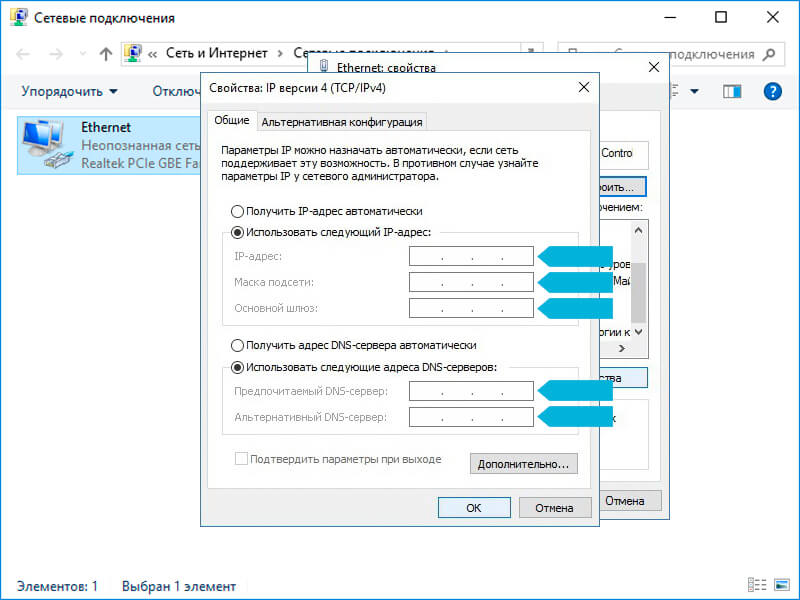Click Отмена in IPv4 dialog
This screenshot has height=600, width=800.
coord(555,508)
